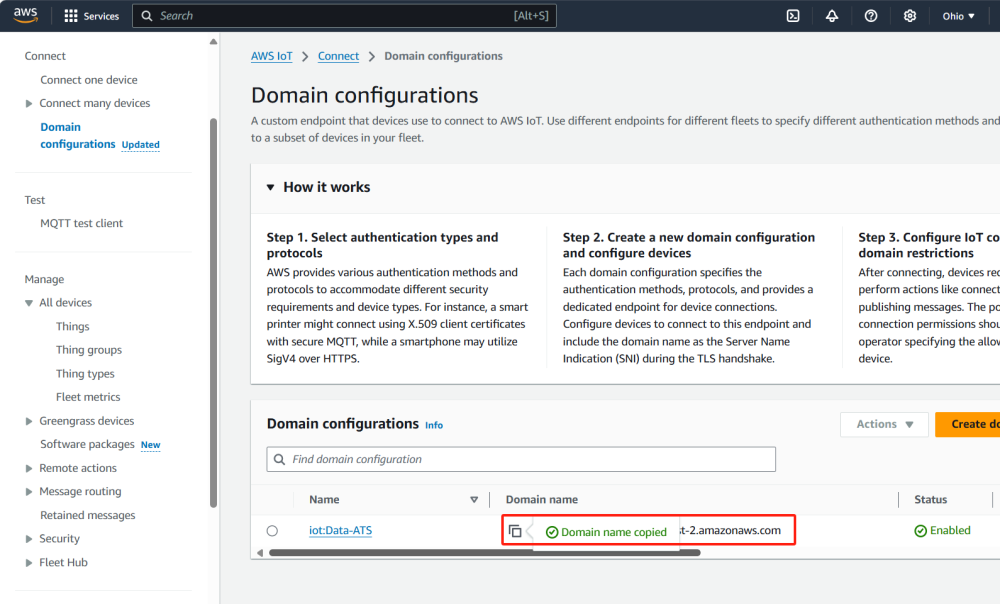The width and height of the screenshot is (1000, 604).
Task: Select Domain configurations in the sidebar
Action: tap(78, 135)
